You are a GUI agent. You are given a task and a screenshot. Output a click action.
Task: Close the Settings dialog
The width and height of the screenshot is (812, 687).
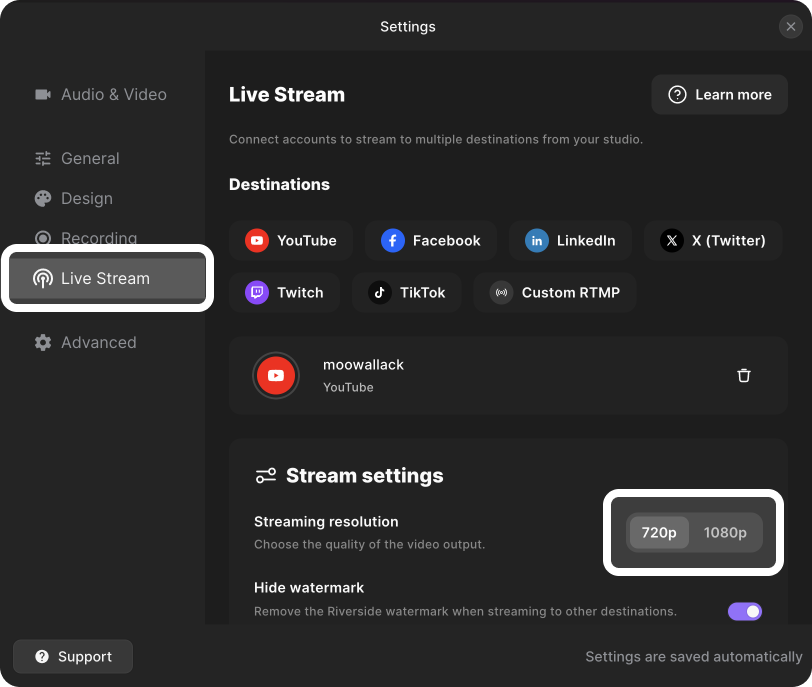[x=791, y=27]
